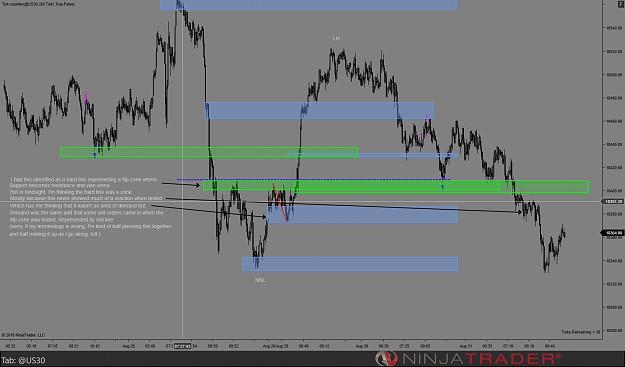The width and height of the screenshot is (625, 367).
Task: Click the 07:05 time axis label
Action: point(53,346)
